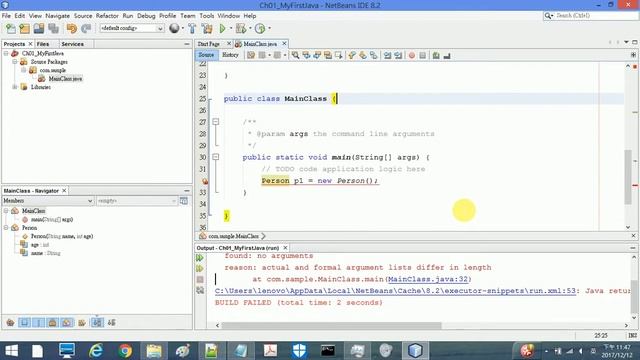Toggle Sort by Source in Navigator
The height and width of the screenshot is (360, 640).
(111, 323)
